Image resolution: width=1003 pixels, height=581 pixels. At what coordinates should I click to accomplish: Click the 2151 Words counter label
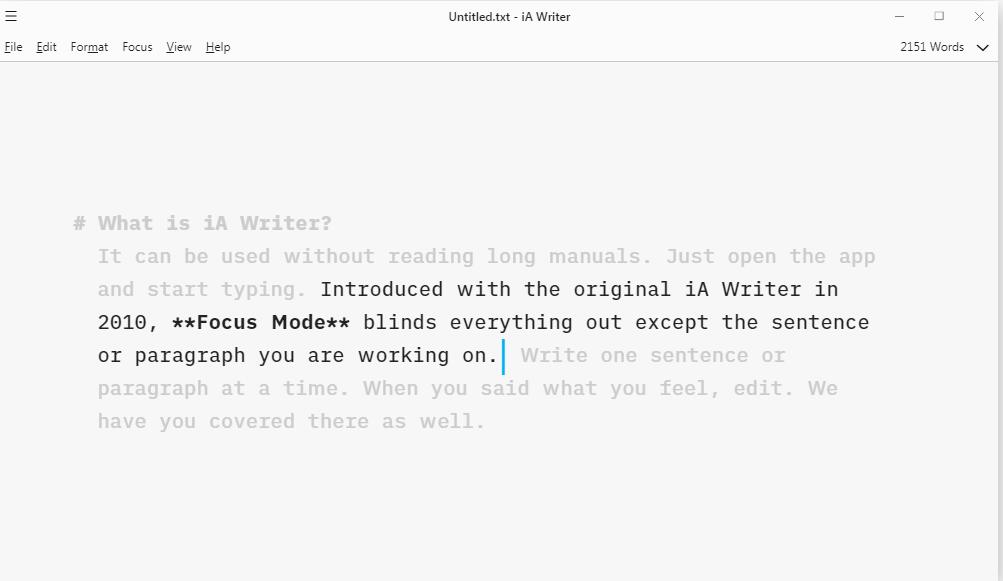[931, 47]
